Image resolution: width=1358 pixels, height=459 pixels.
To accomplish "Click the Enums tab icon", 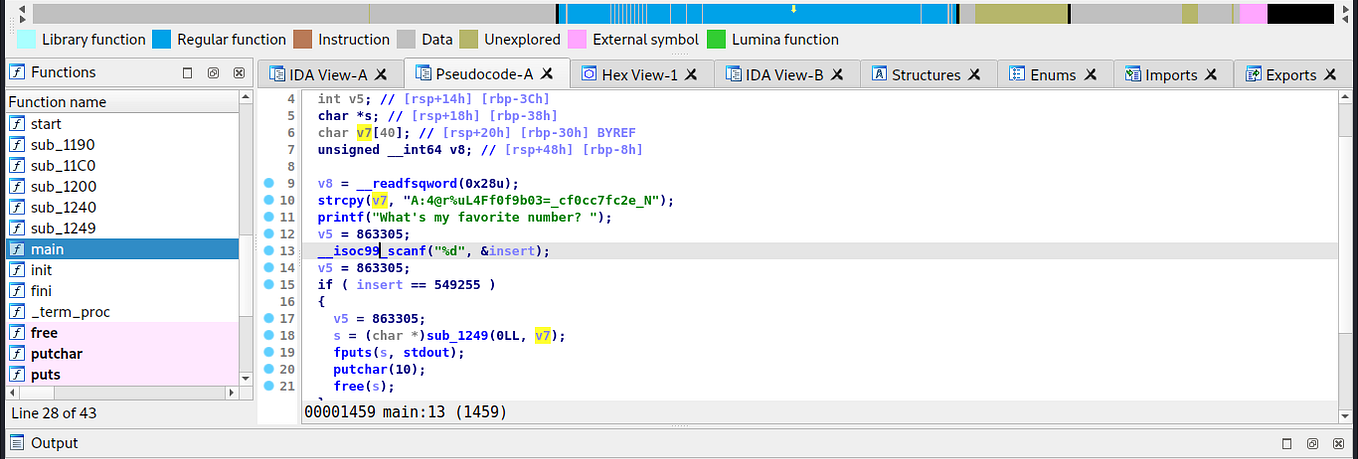I will coord(1017,75).
